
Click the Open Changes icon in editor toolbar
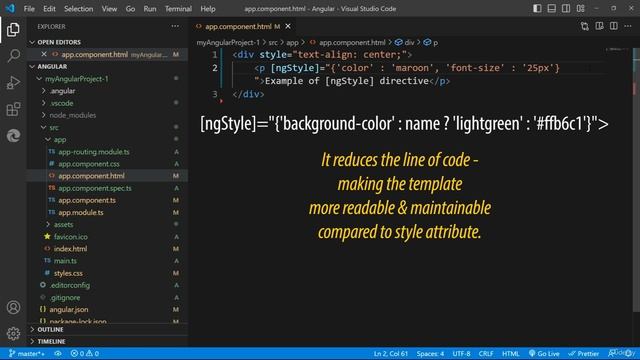pos(584,27)
